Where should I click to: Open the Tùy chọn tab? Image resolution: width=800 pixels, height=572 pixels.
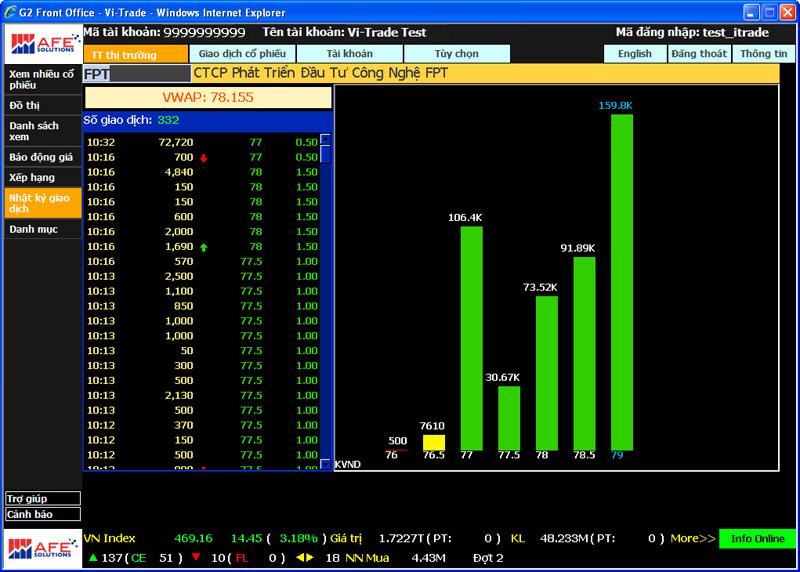(x=457, y=54)
